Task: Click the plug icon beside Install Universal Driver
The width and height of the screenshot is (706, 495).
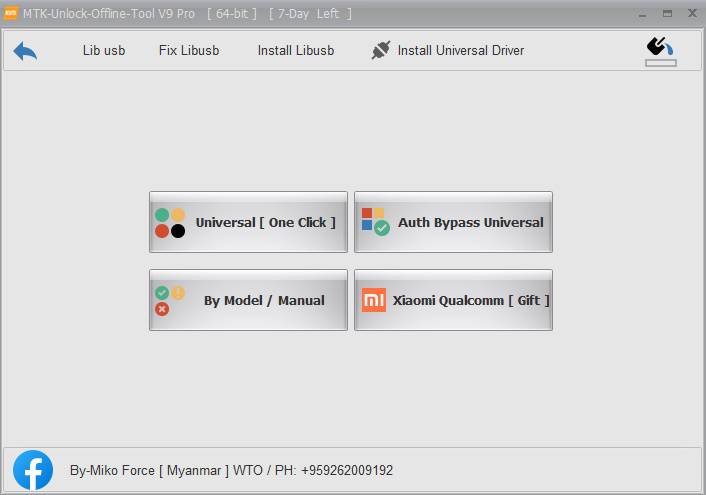Action: (x=380, y=50)
